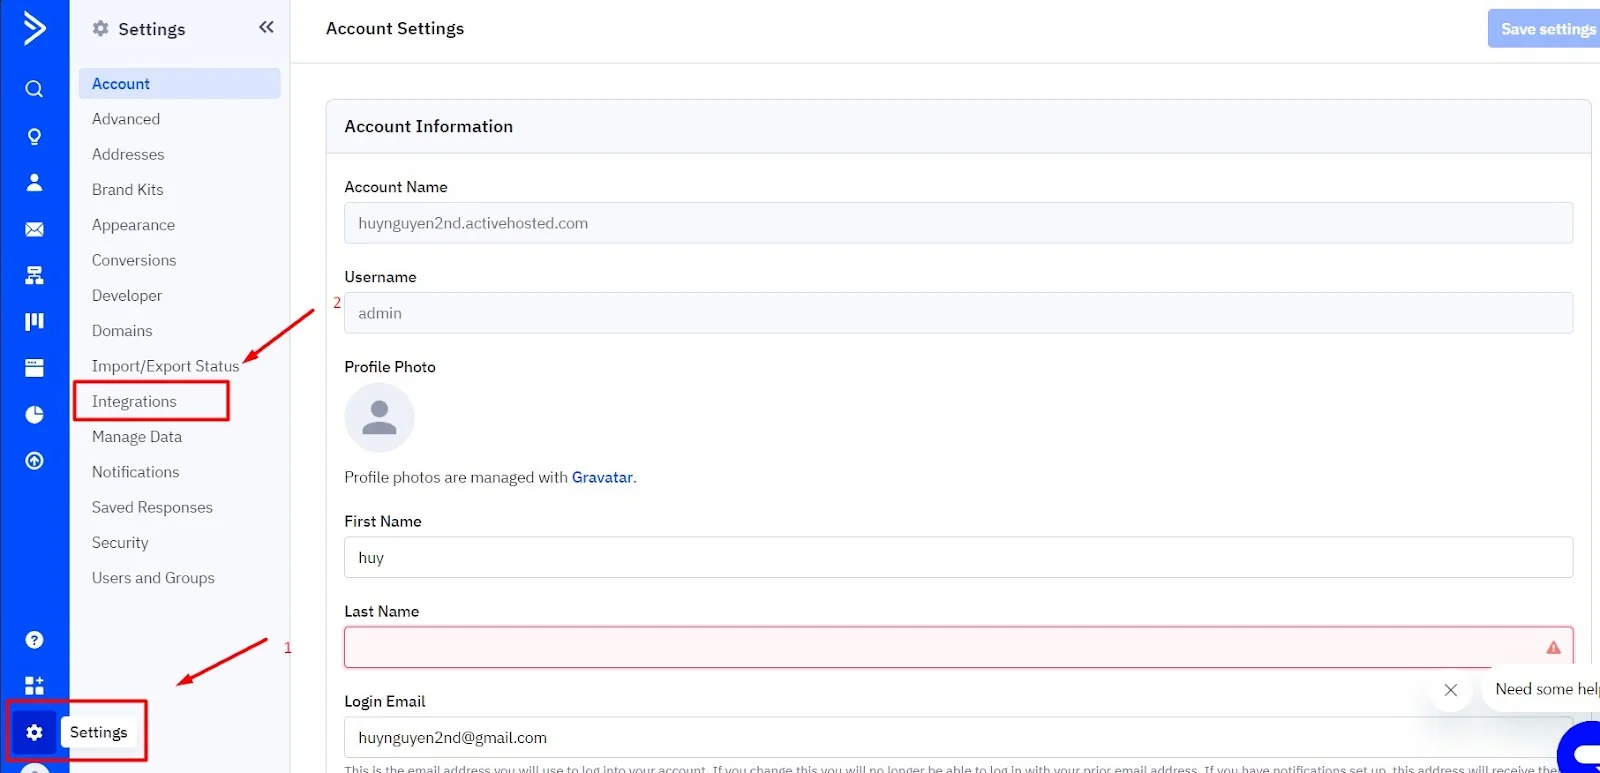1600x773 pixels.
Task: Open the lightbulb ideas icon
Action: (34, 136)
